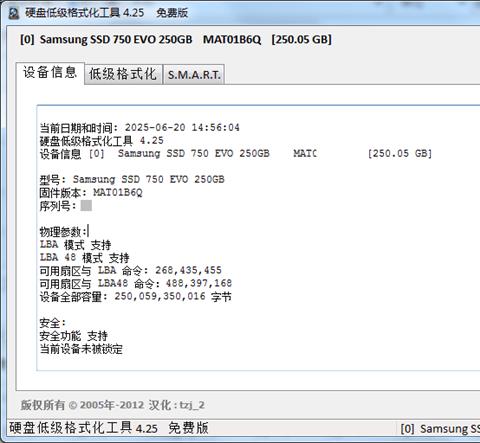Click the 安全: heading in info box

53,323
